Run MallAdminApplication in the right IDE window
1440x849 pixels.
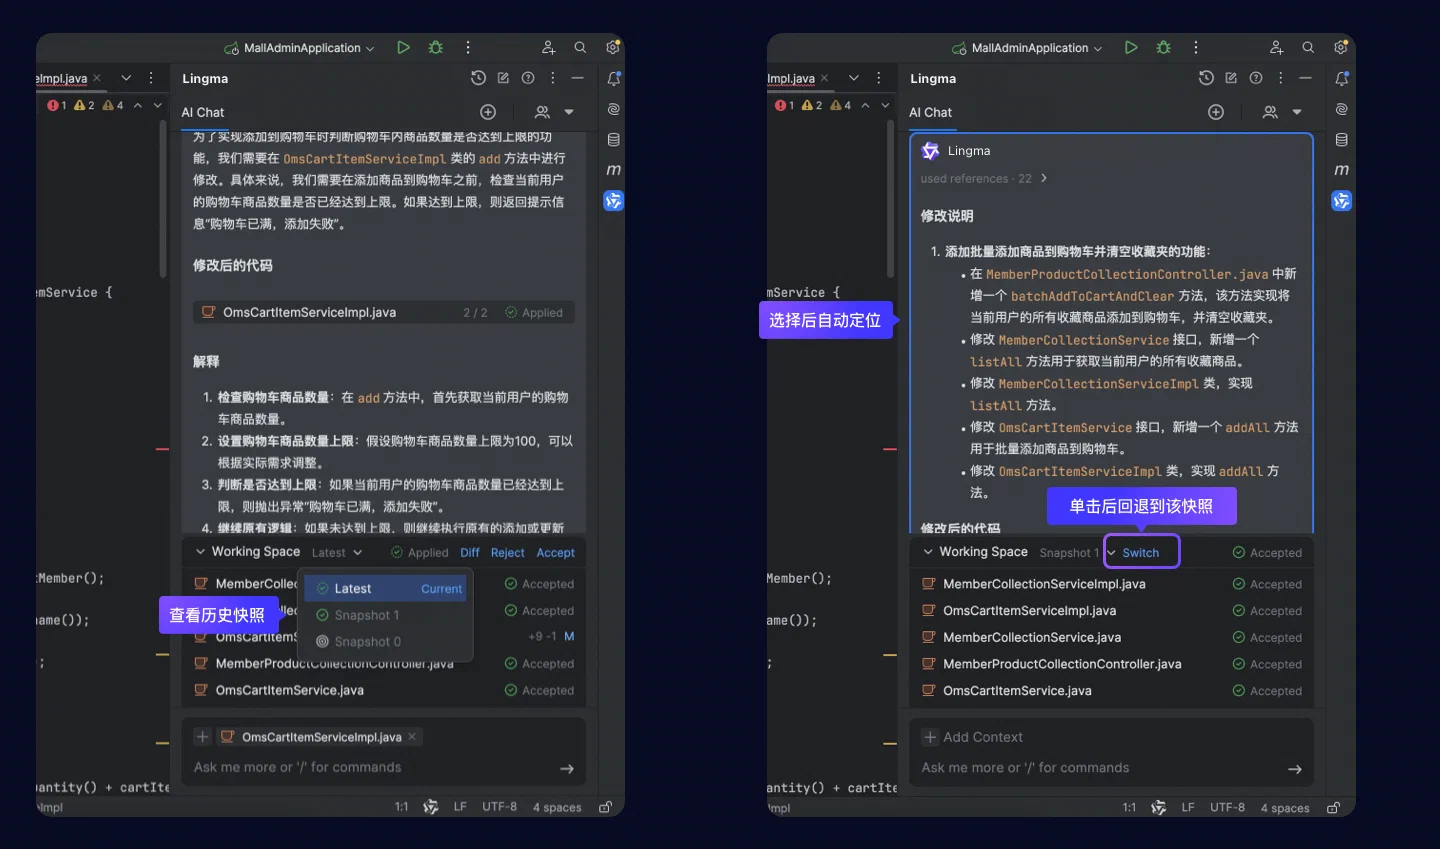(1131, 47)
